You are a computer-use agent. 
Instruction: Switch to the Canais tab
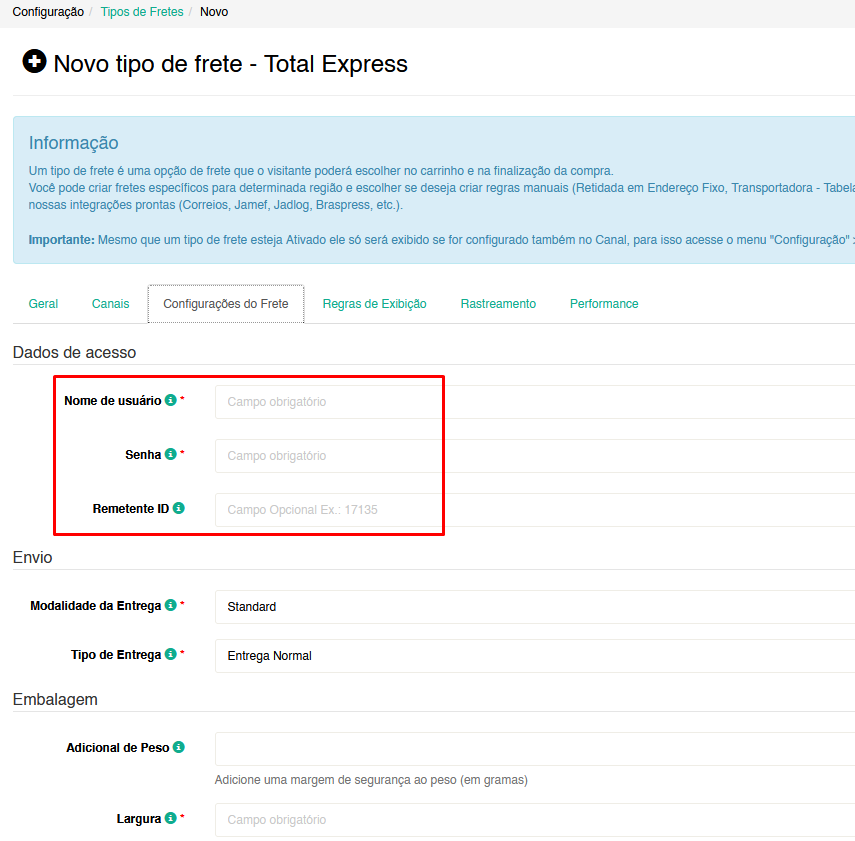coord(110,304)
